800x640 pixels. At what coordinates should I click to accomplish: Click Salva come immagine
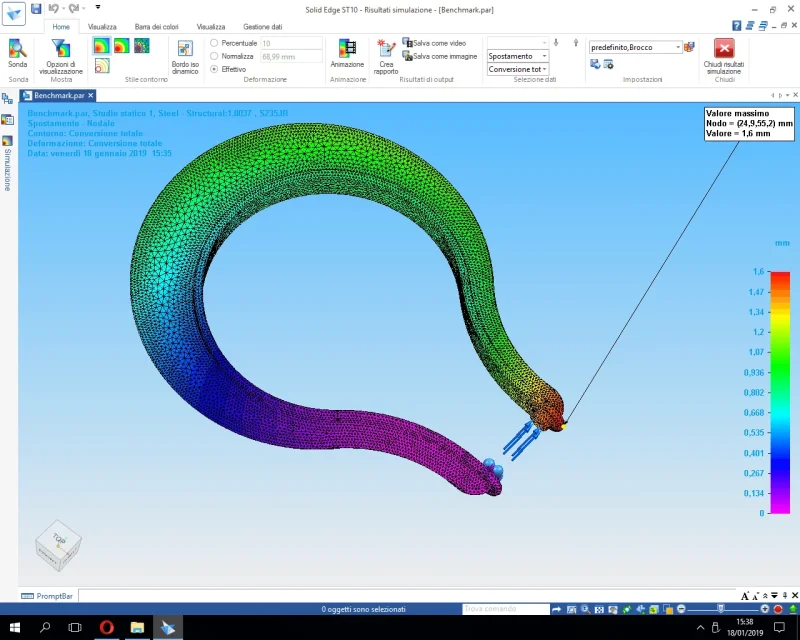[439, 56]
